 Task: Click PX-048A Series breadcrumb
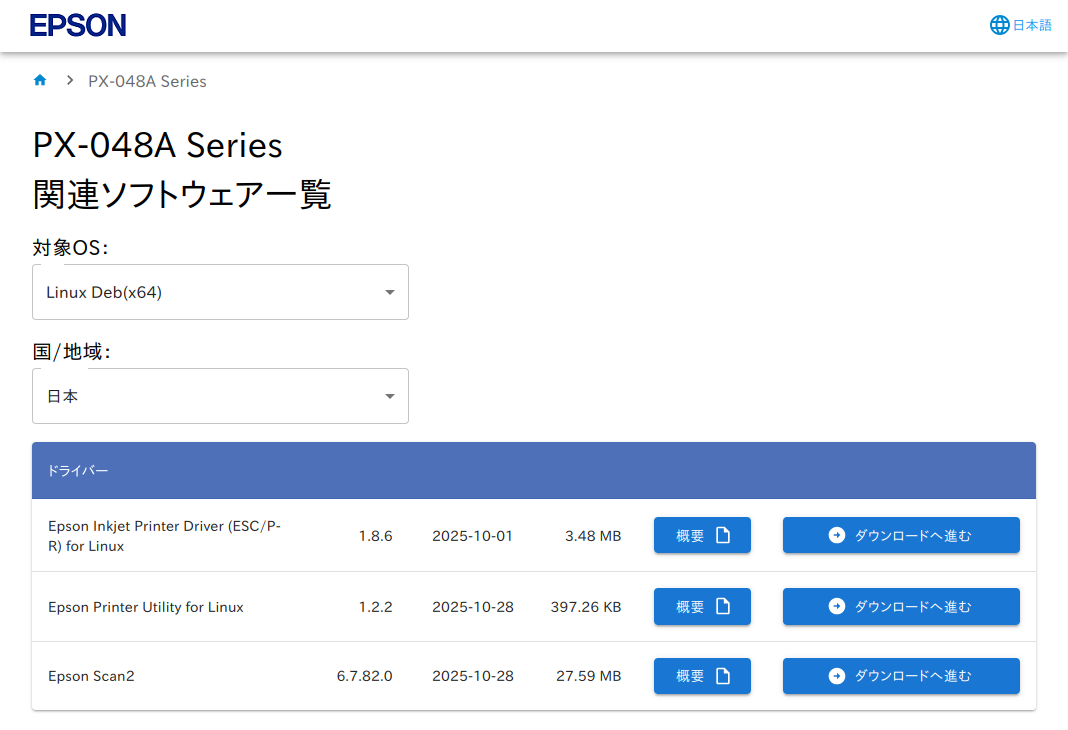[x=147, y=81]
